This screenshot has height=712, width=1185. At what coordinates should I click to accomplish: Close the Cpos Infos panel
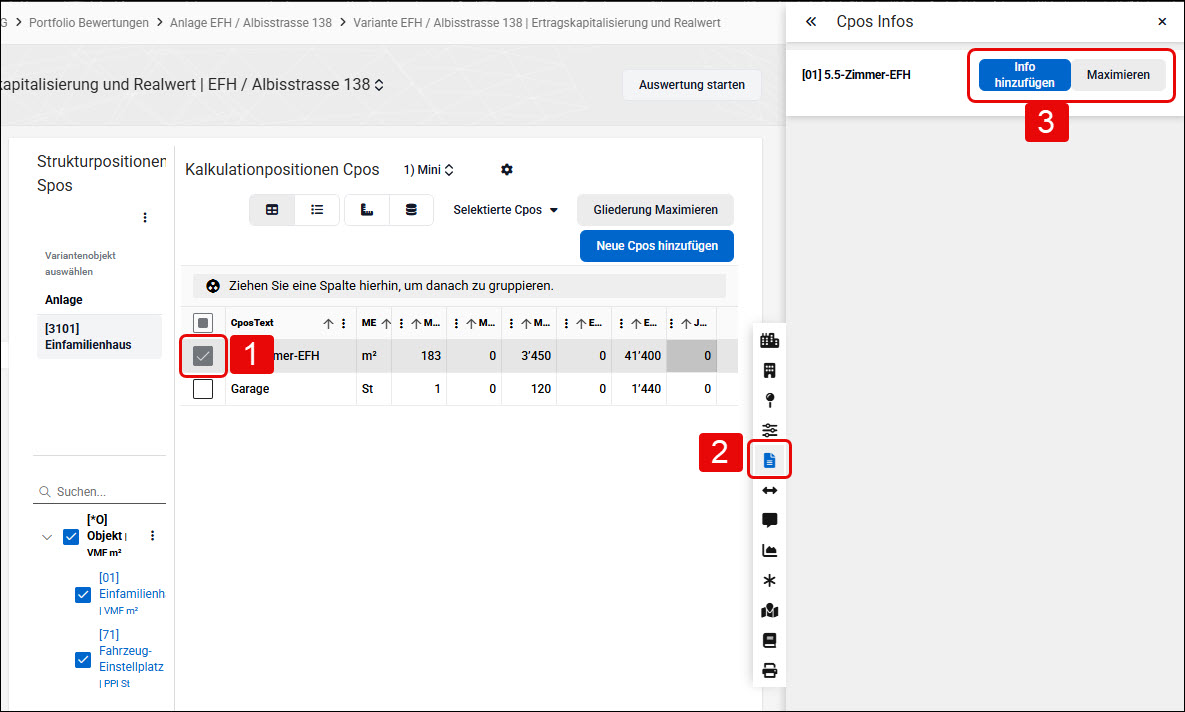(1162, 21)
